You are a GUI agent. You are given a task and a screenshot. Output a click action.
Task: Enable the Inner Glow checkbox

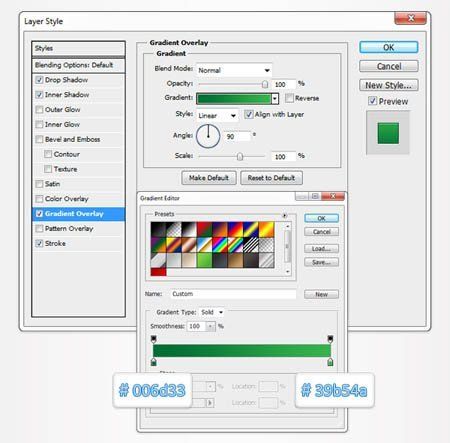[x=39, y=124]
